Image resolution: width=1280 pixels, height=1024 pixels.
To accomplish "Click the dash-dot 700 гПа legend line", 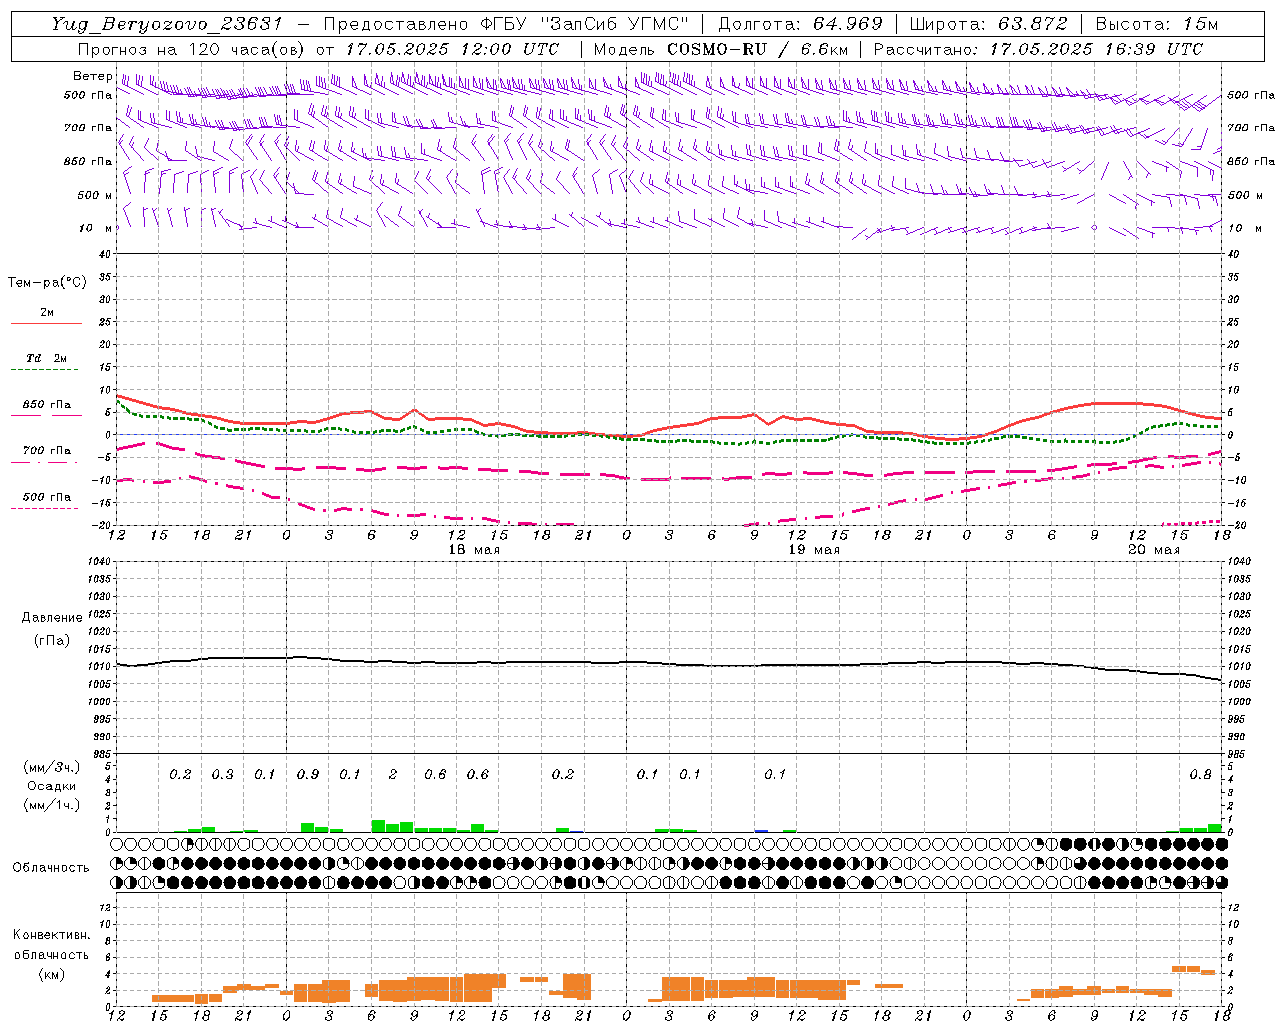I will pyautogui.click(x=44, y=462).
